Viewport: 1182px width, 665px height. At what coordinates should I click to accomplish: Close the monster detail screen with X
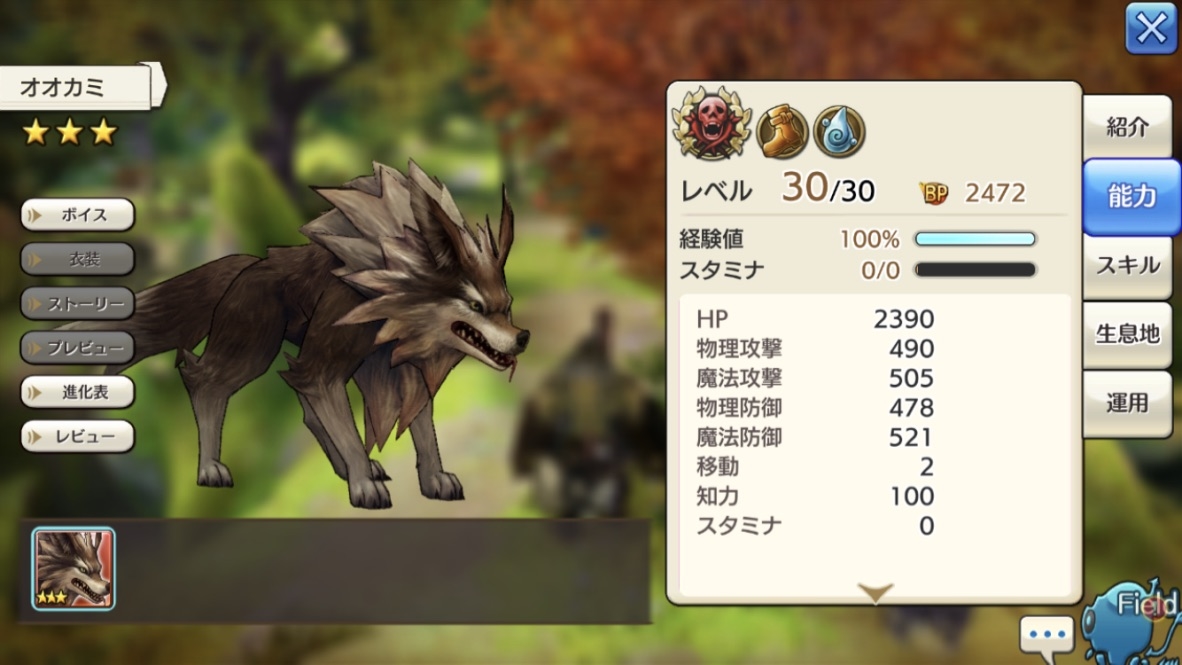click(x=1151, y=28)
